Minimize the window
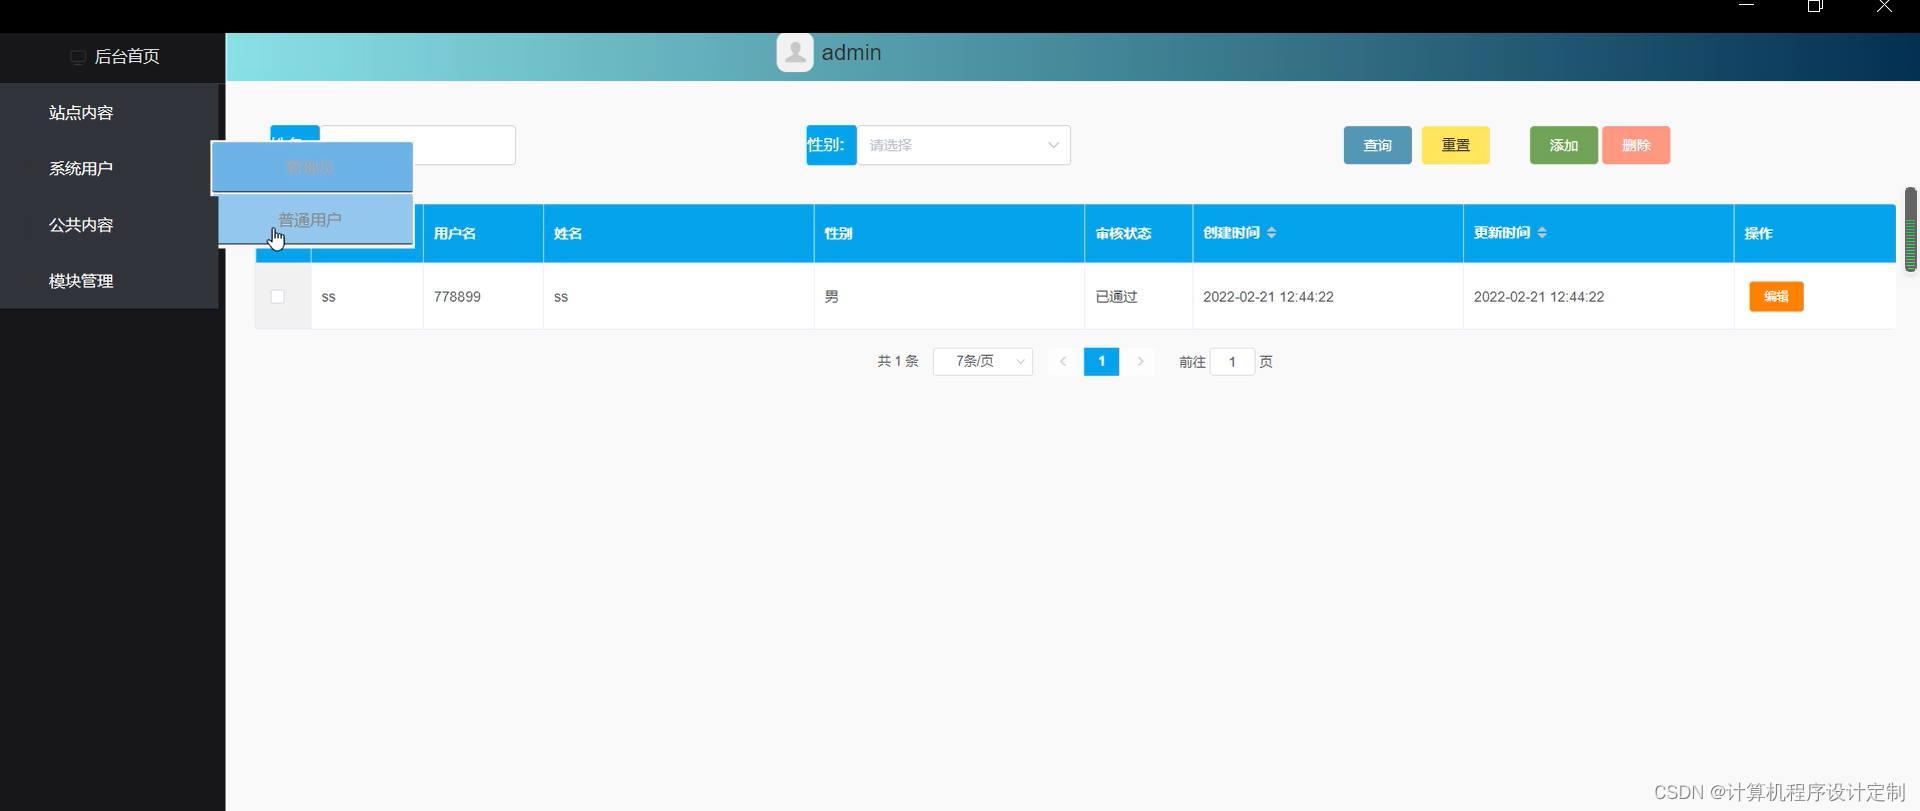 [x=1747, y=5]
